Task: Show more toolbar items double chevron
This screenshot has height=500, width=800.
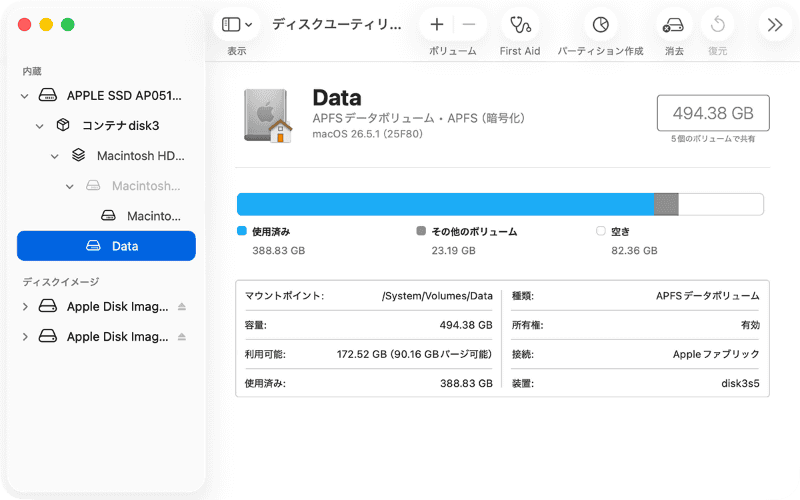Action: pyautogui.click(x=775, y=24)
